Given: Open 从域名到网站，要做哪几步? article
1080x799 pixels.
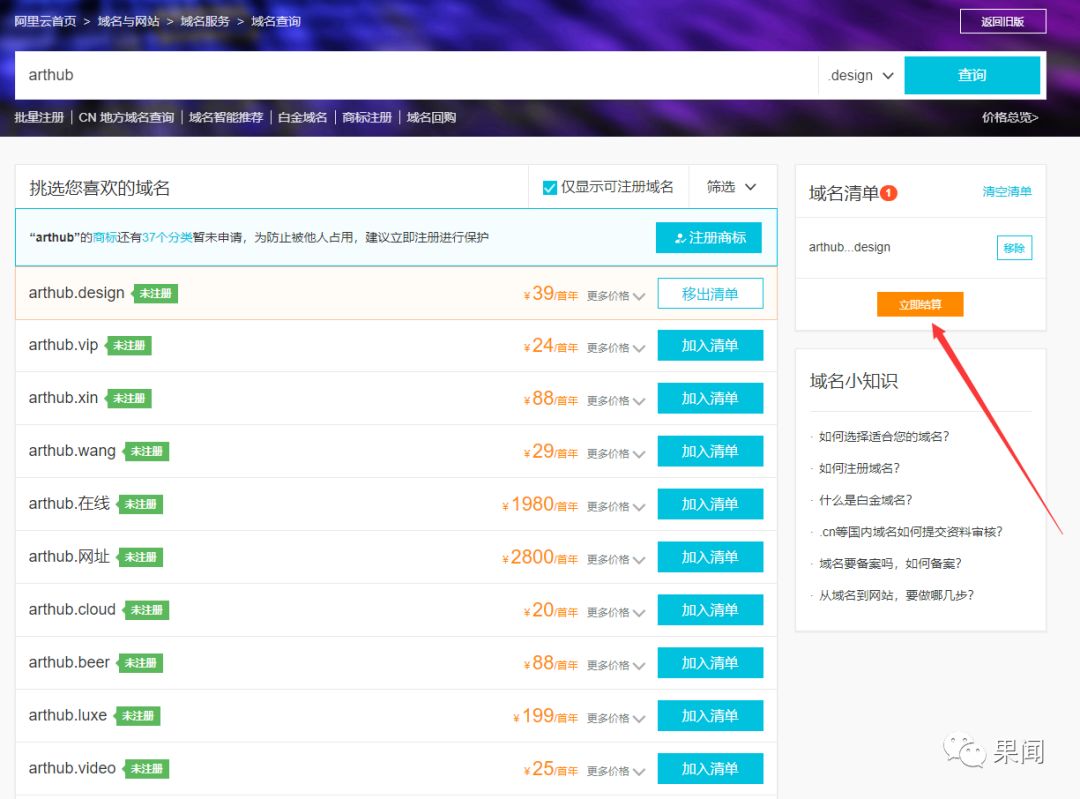Looking at the screenshot, I should pos(896,595).
